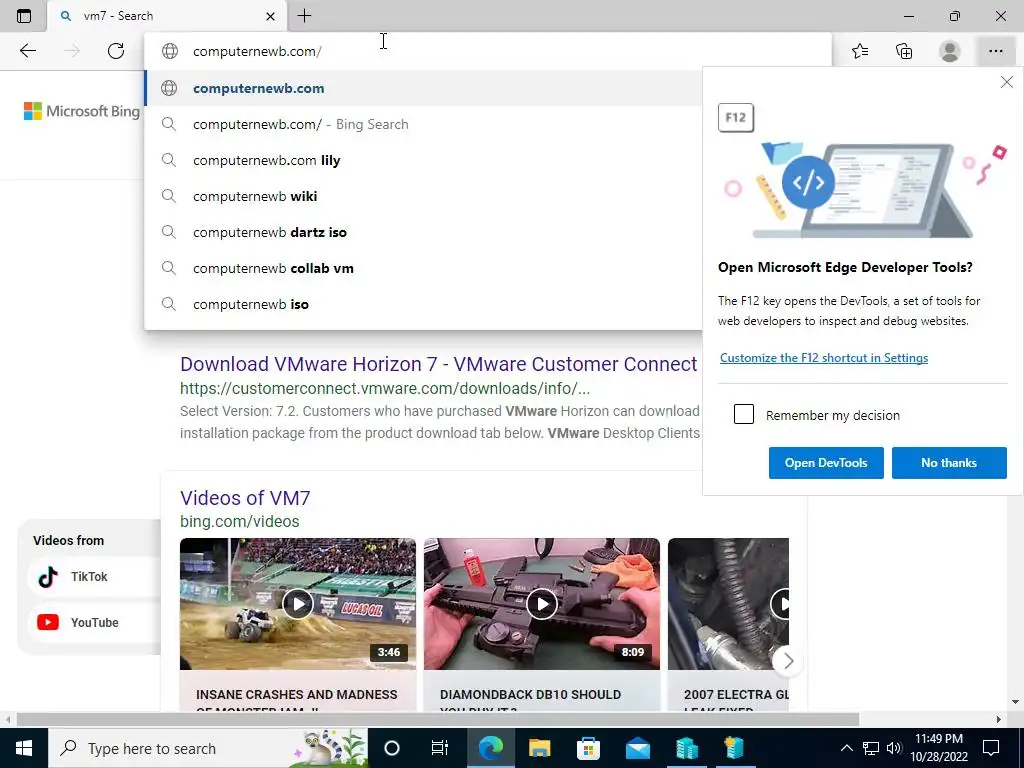Show hidden system tray icons
Image resolution: width=1024 pixels, height=768 pixels.
pyautogui.click(x=846, y=748)
